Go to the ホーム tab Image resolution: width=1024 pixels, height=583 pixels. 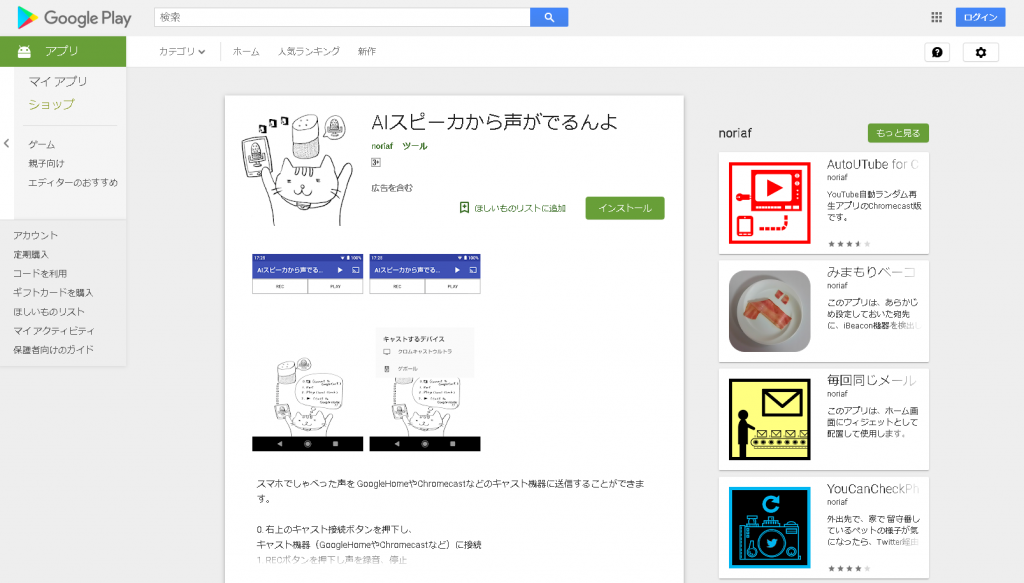coord(246,52)
